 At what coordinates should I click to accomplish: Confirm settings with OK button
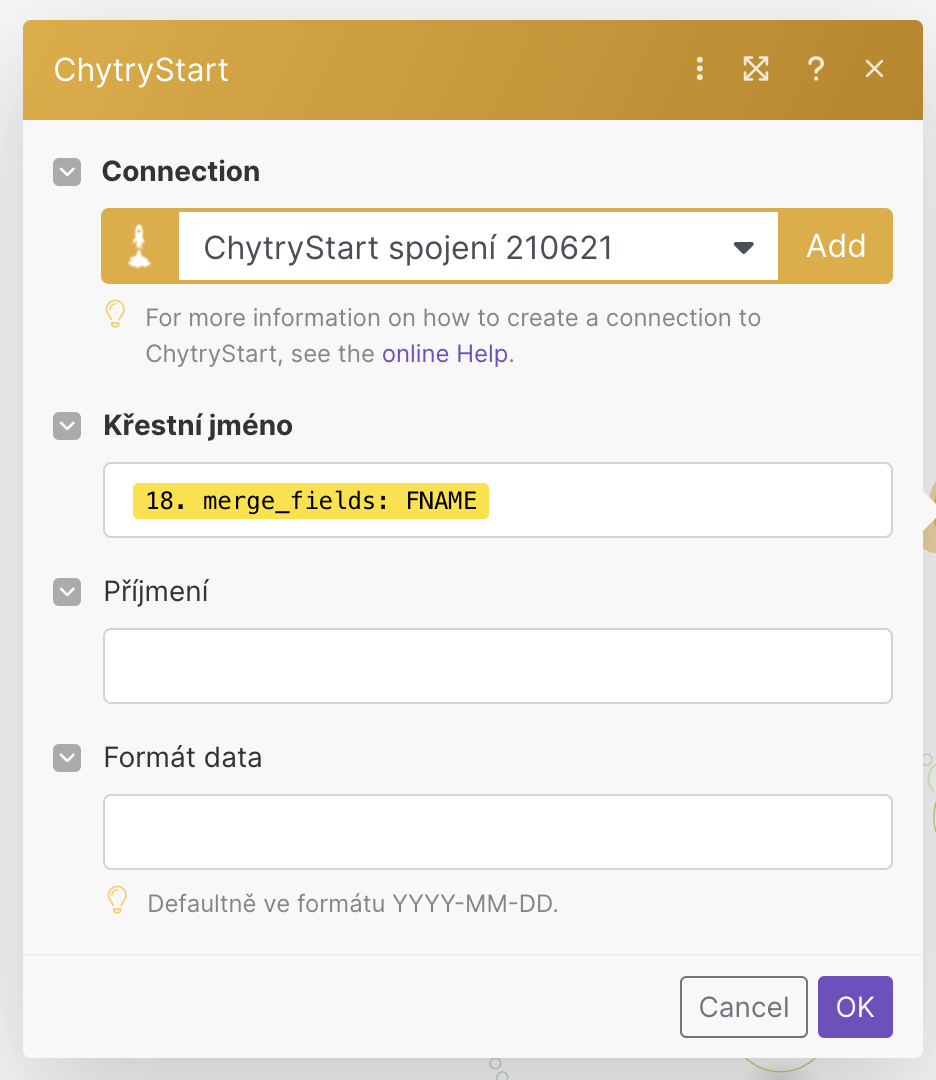point(855,1007)
